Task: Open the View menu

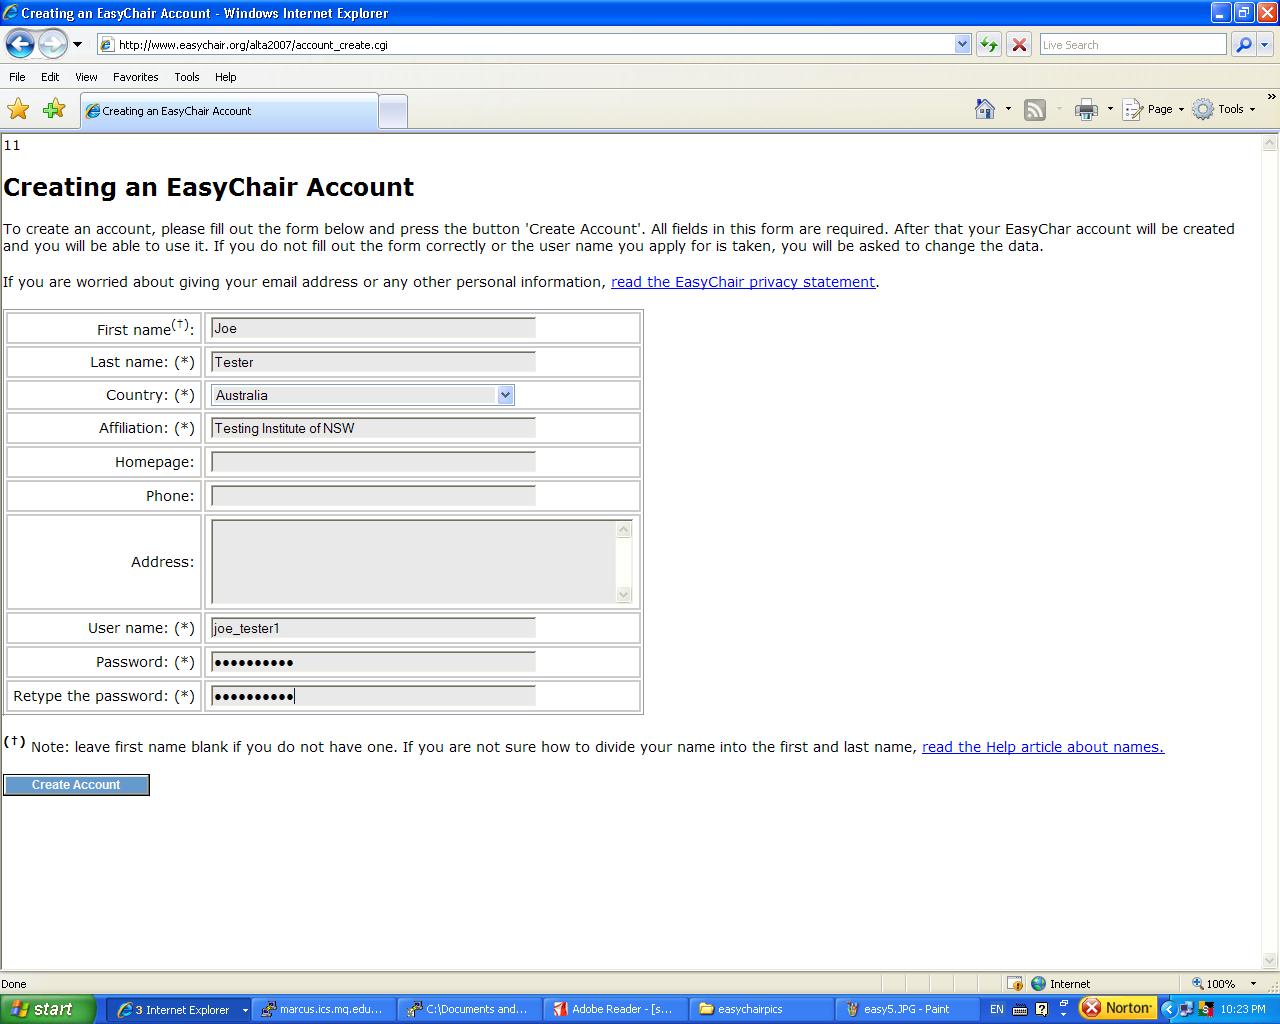Action: pyautogui.click(x=86, y=77)
